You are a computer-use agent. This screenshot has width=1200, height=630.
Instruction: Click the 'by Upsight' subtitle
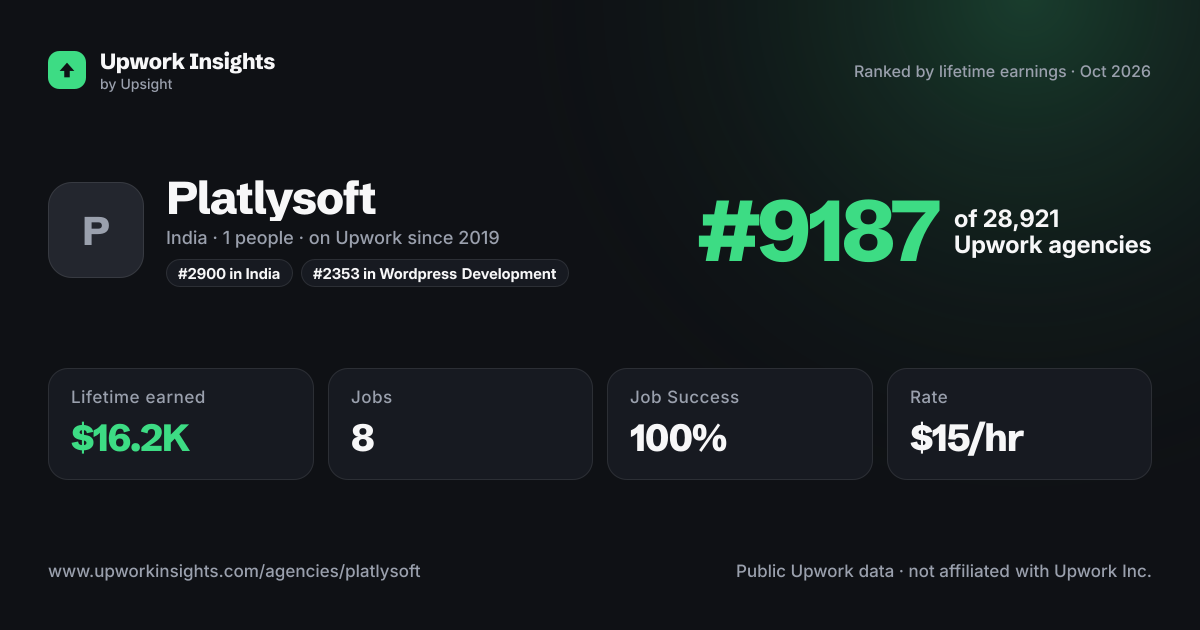click(136, 85)
